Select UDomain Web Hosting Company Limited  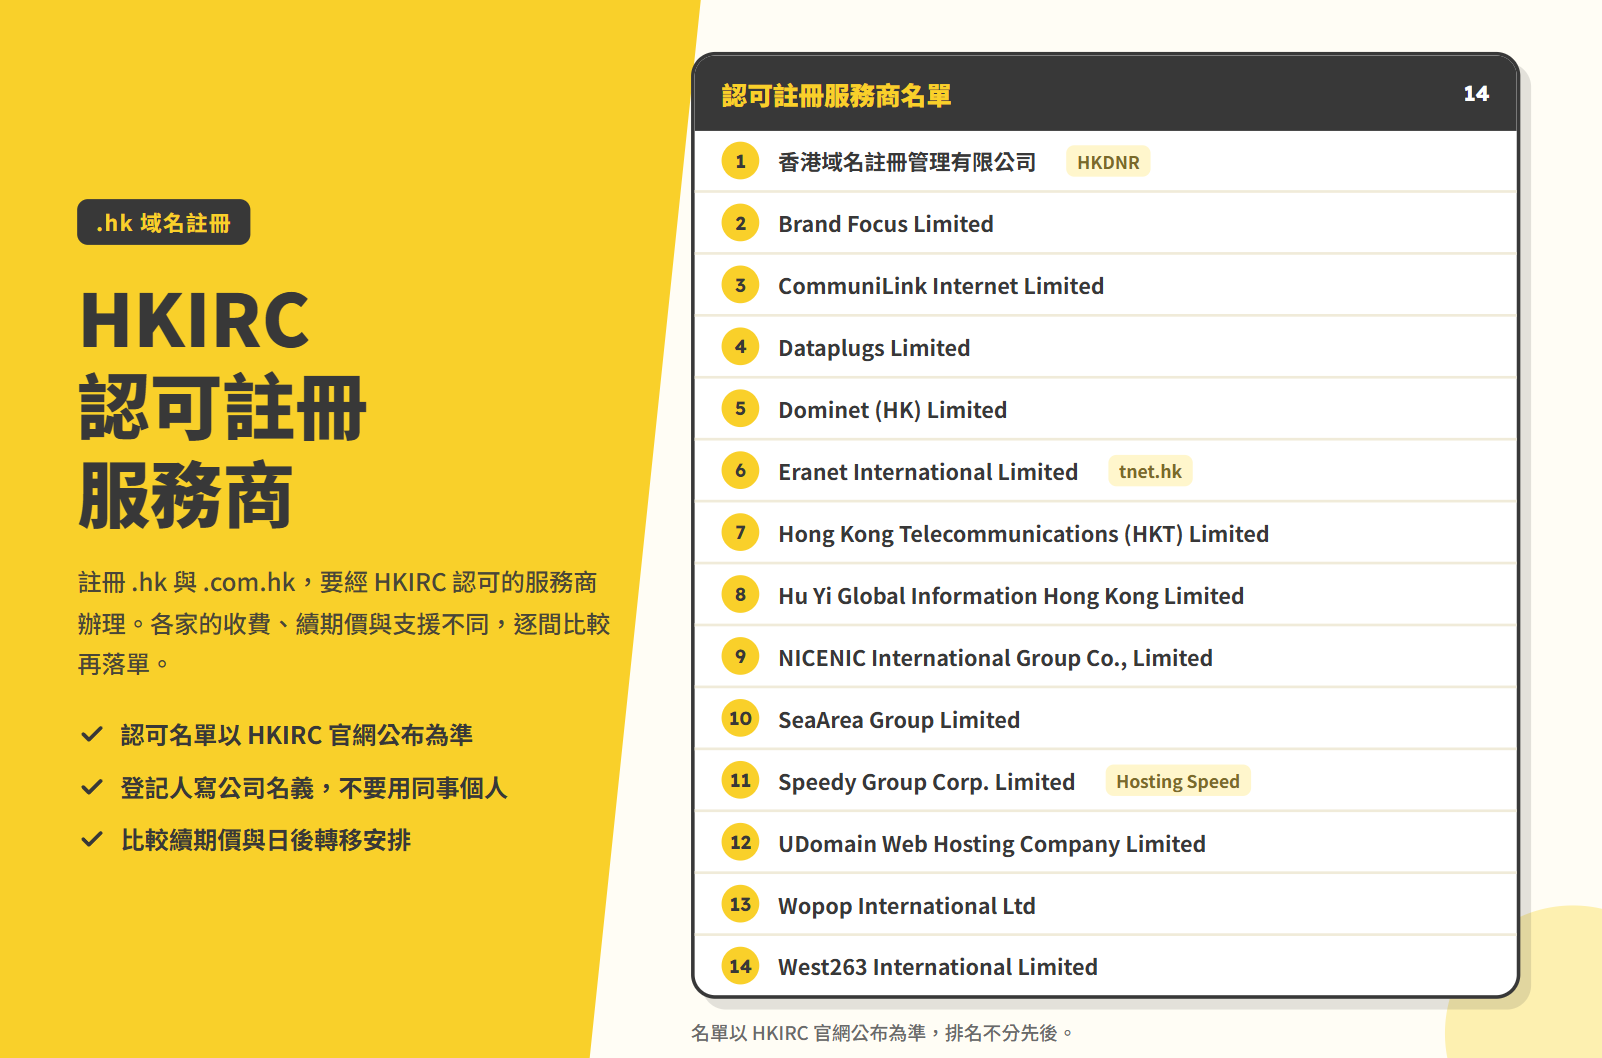1105,843
